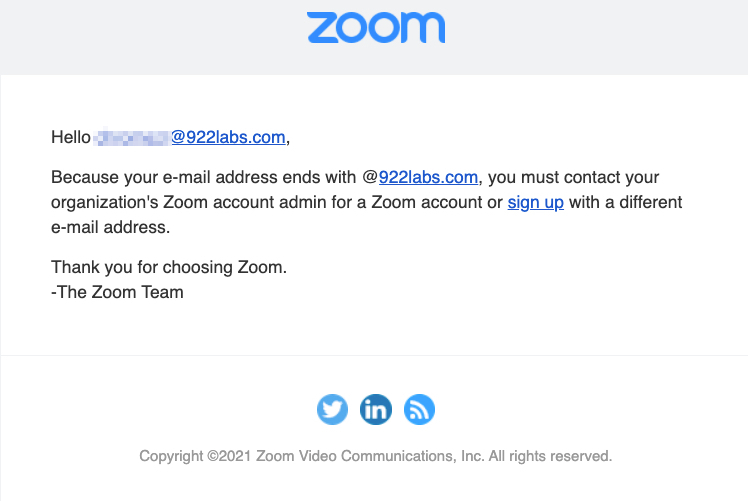This screenshot has height=501, width=748.
Task: Click the 'Copyright ©2021' text in footer
Action: click(195, 456)
